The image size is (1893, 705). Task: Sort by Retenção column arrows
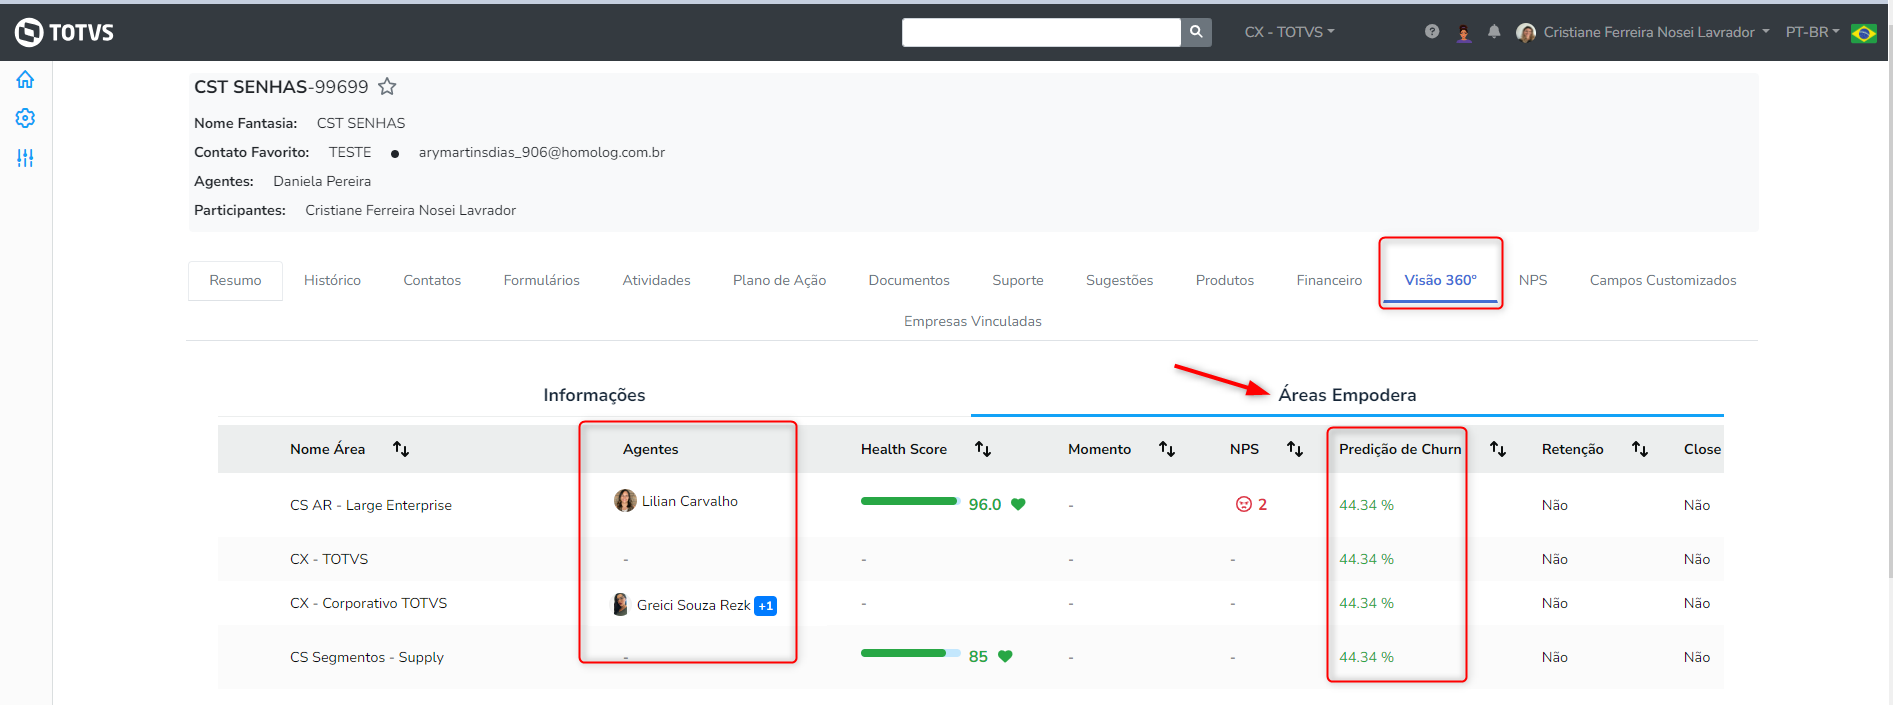(x=1640, y=449)
